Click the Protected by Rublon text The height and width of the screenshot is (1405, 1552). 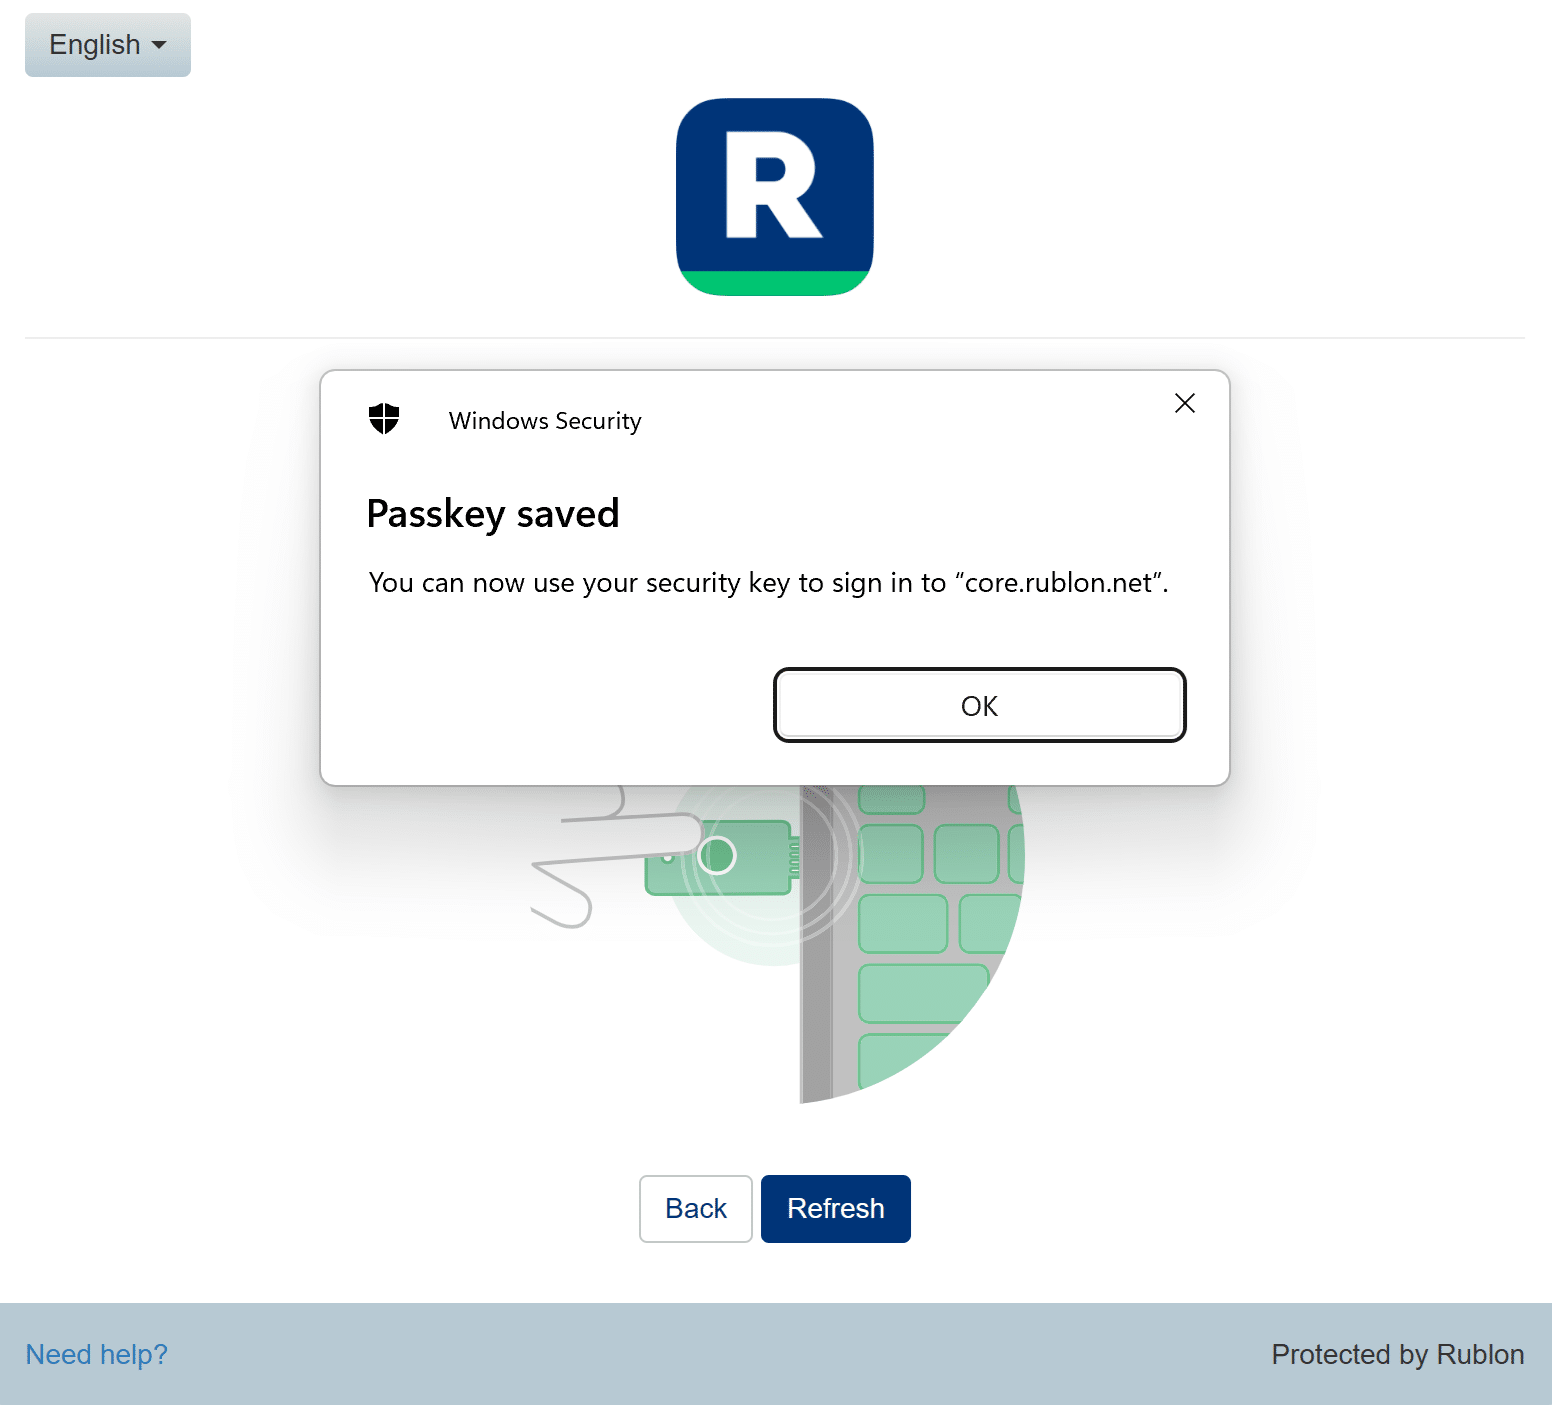(1398, 1354)
